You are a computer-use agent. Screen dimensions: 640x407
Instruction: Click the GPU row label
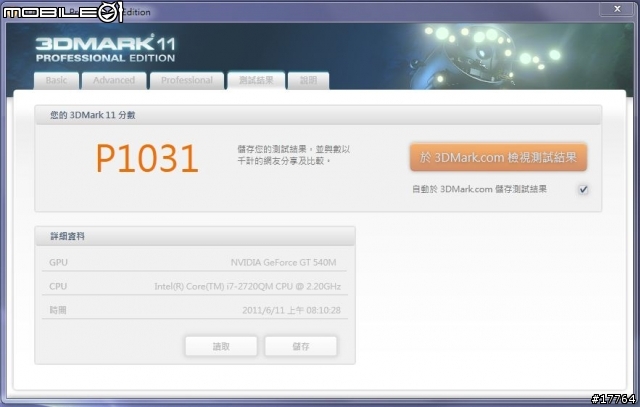point(58,262)
